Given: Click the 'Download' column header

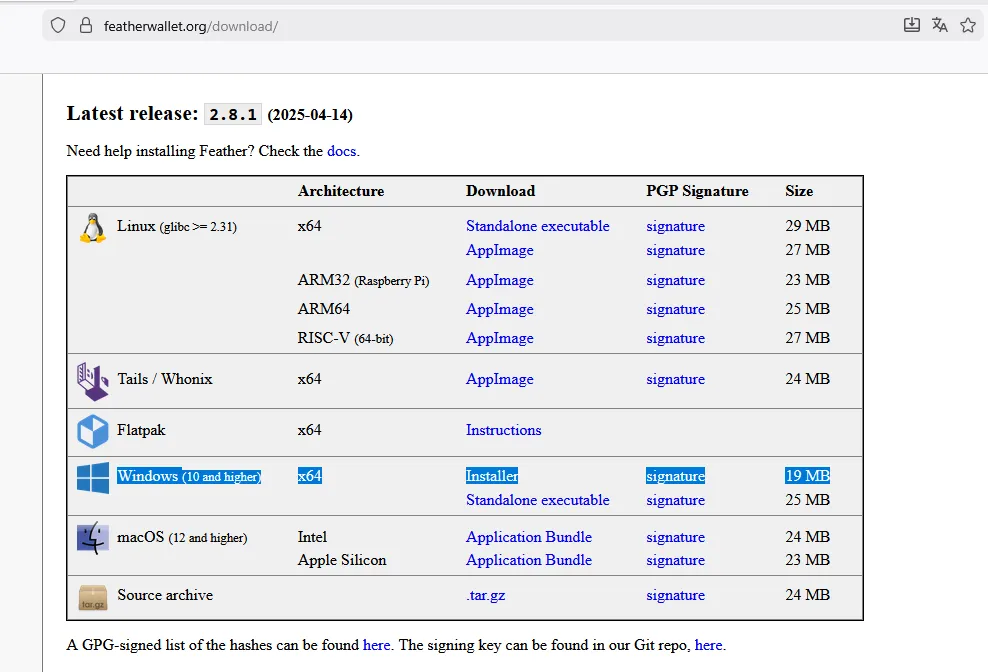Looking at the screenshot, I should pyautogui.click(x=500, y=191).
